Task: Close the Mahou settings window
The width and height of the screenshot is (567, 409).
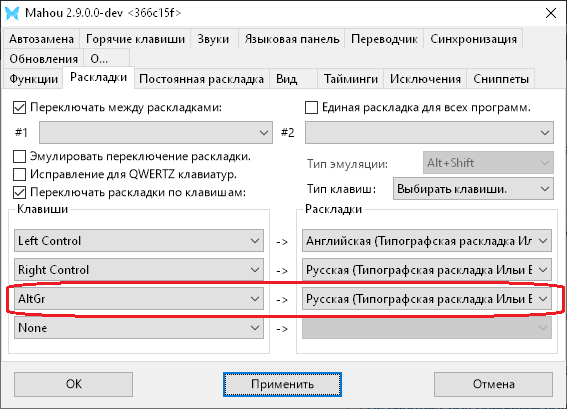Action: coord(551,13)
